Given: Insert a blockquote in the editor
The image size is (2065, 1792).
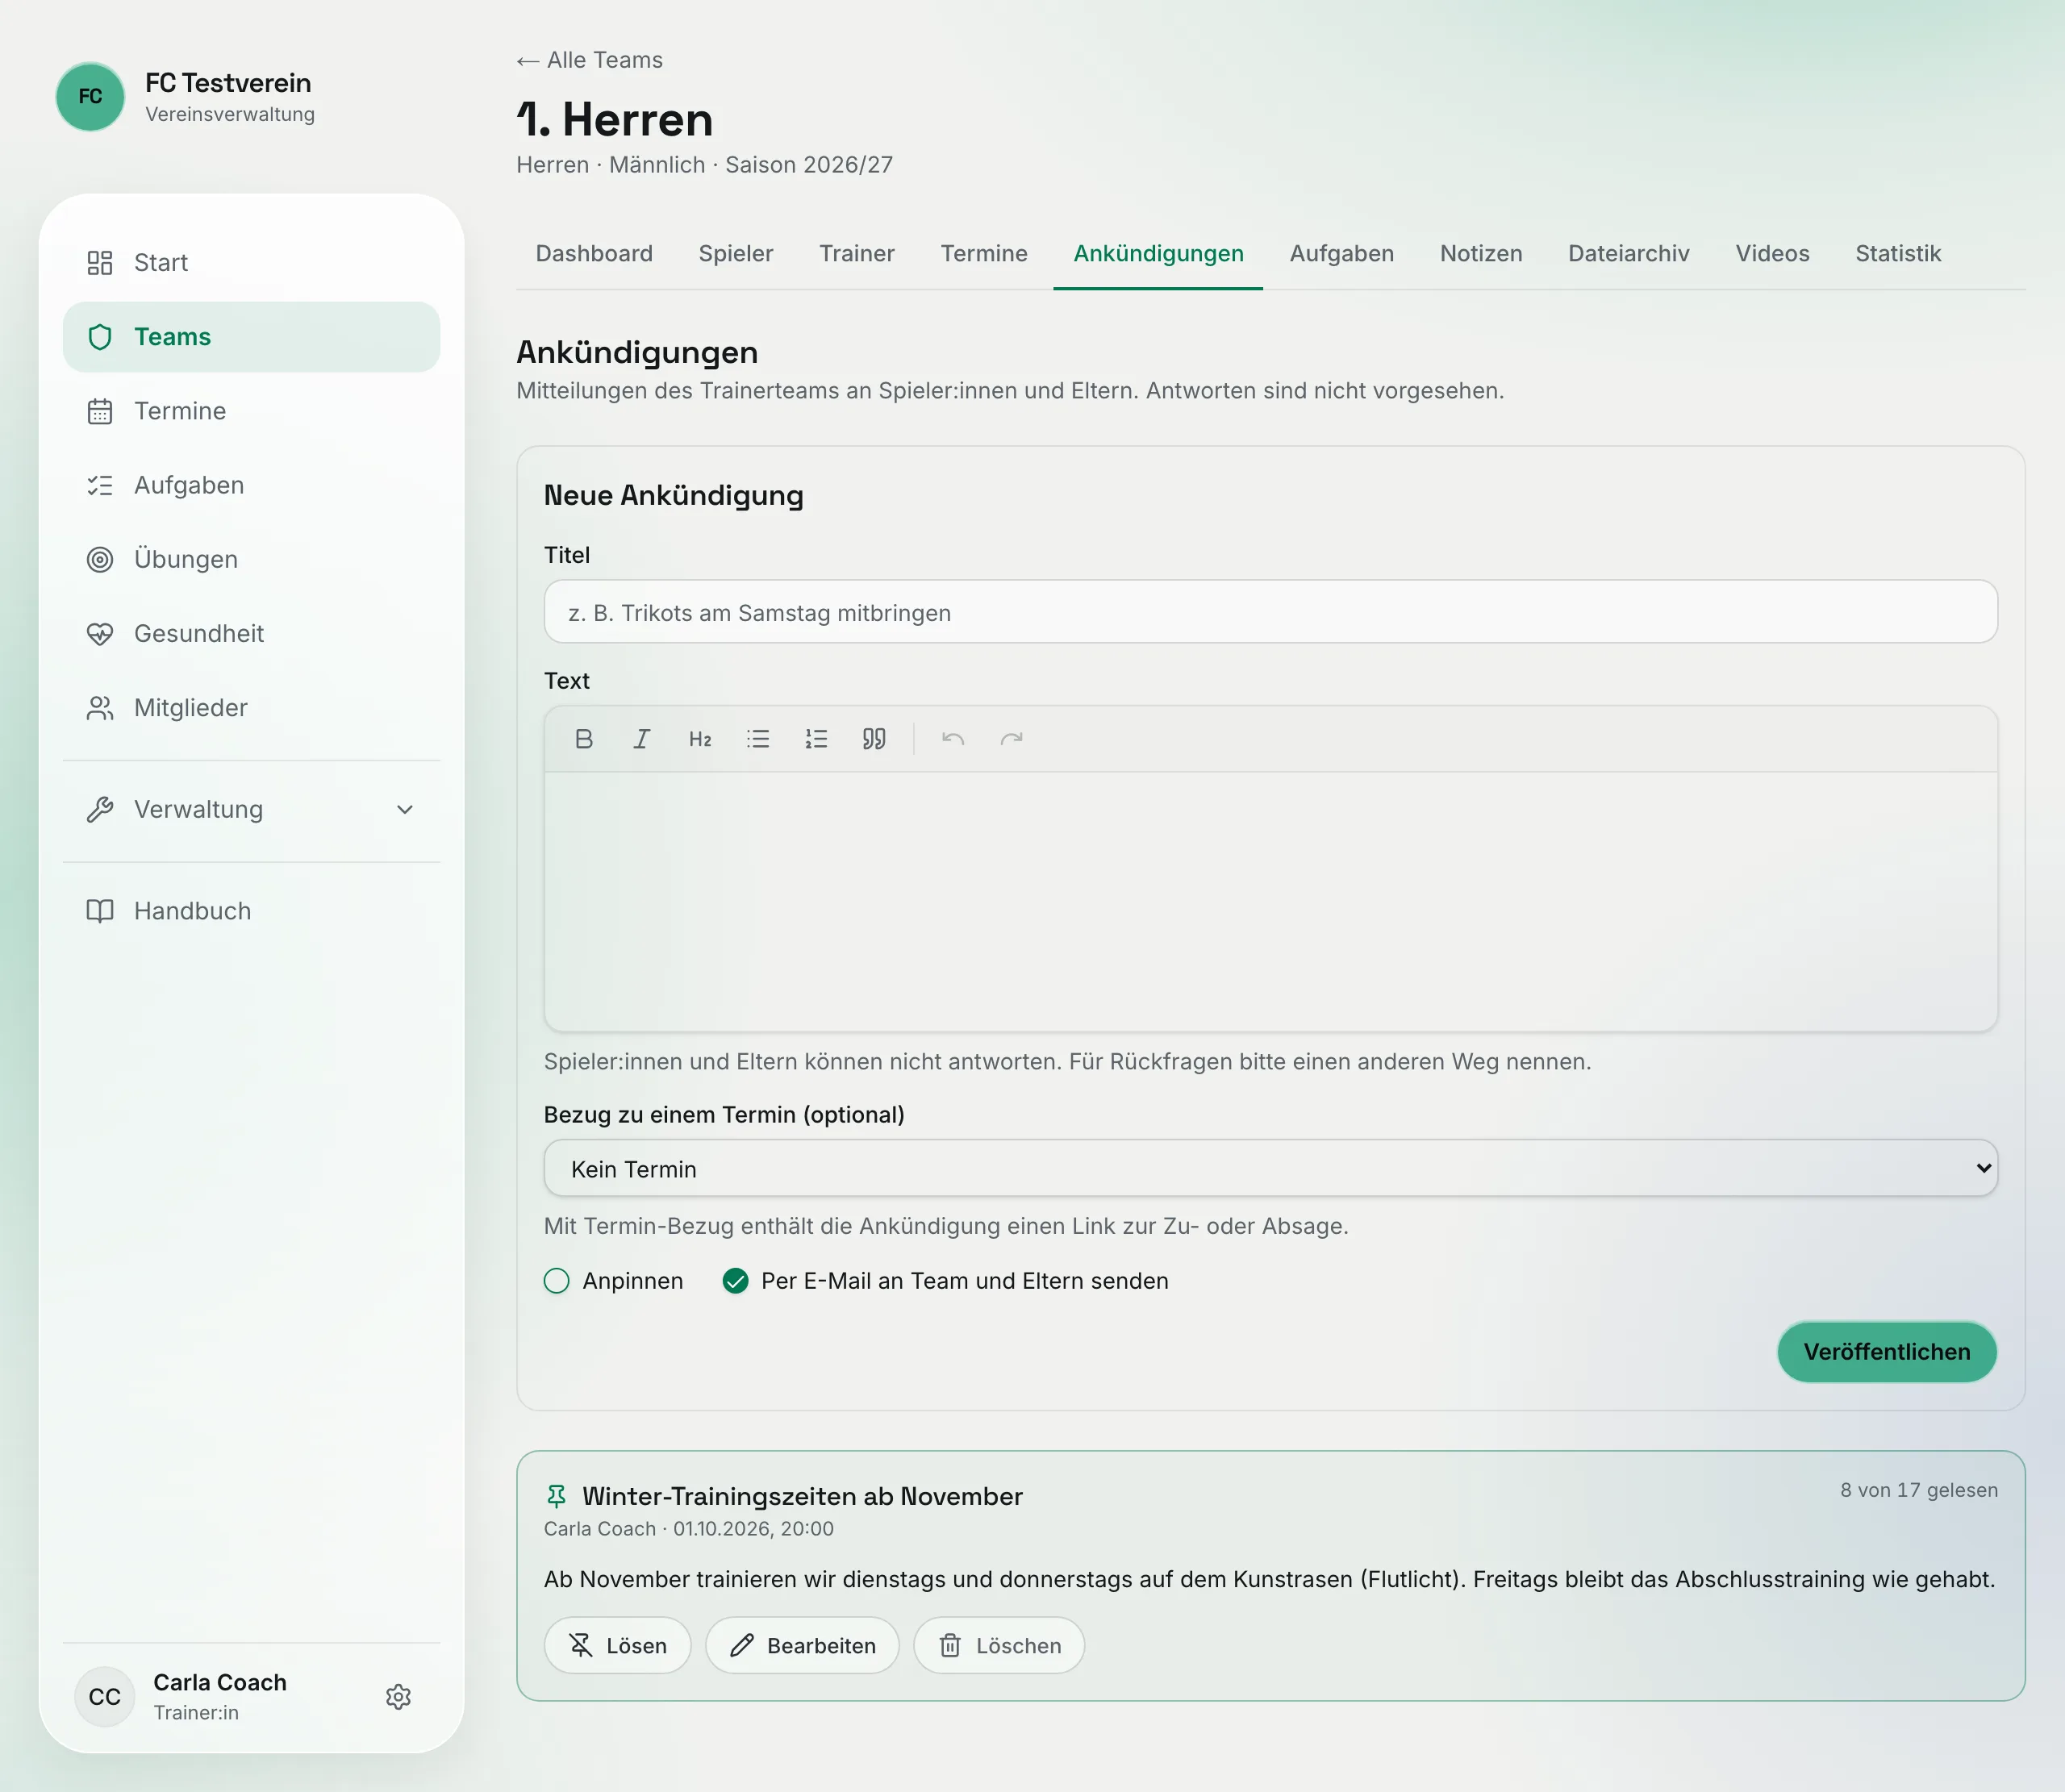Looking at the screenshot, I should [x=874, y=739].
